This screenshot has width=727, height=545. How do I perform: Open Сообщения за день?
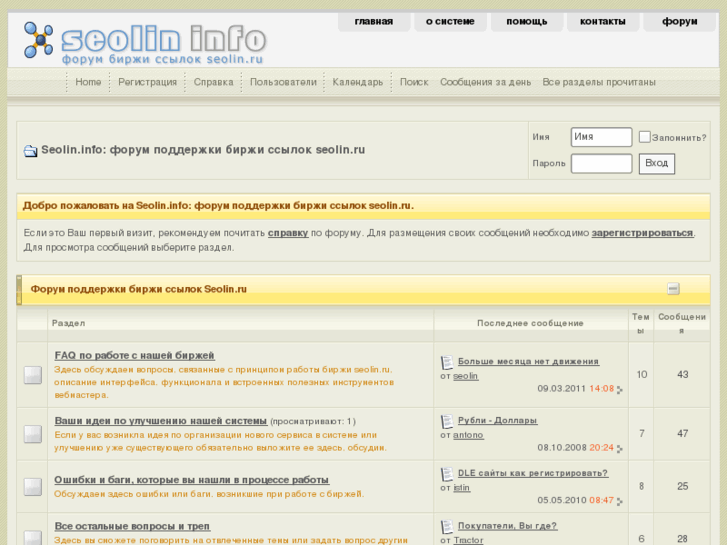[485, 82]
